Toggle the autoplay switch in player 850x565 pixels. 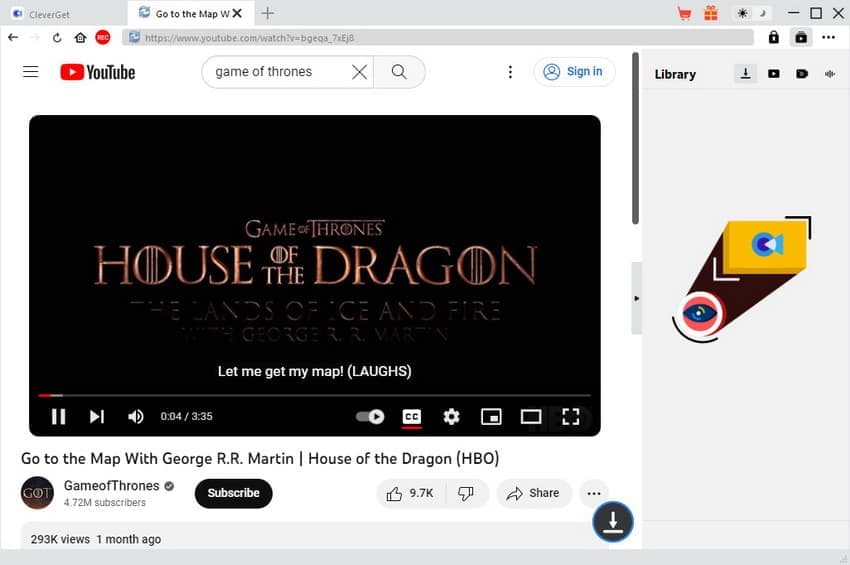tap(370, 416)
